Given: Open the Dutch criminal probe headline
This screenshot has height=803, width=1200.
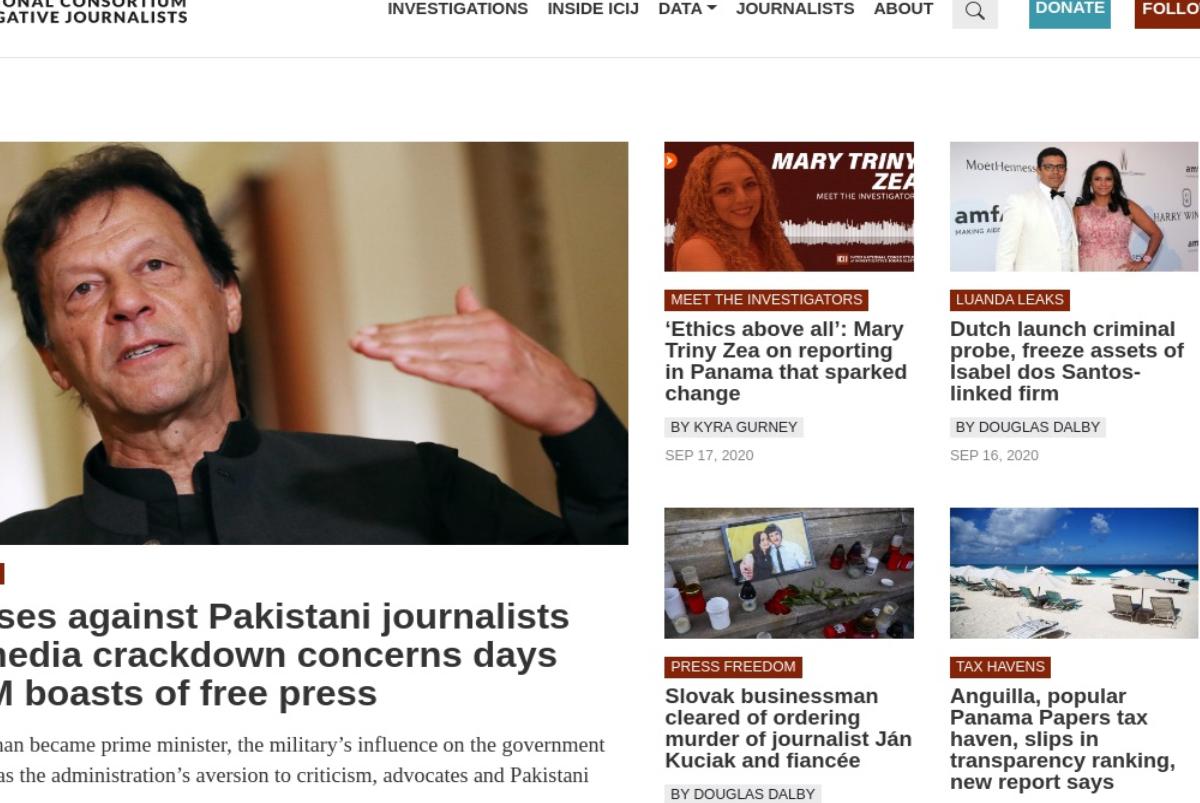Looking at the screenshot, I should coord(1067,361).
